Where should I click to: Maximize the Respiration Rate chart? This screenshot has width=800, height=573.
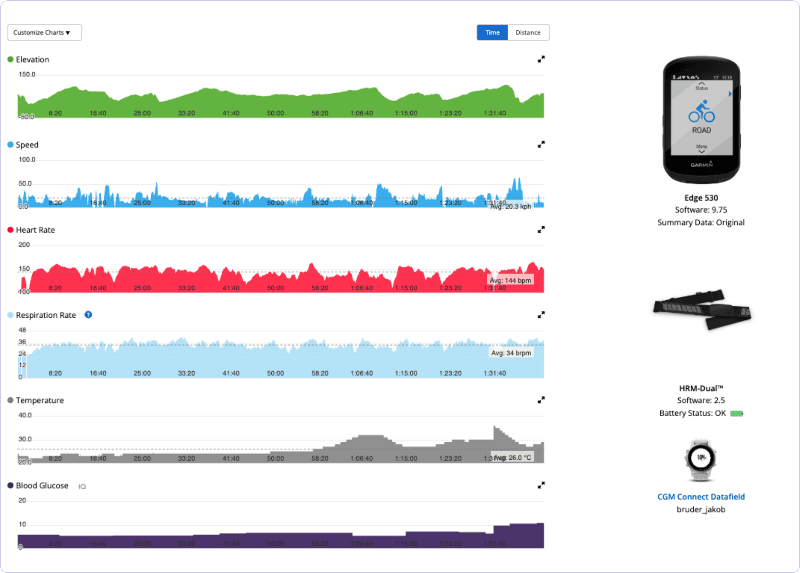point(541,314)
